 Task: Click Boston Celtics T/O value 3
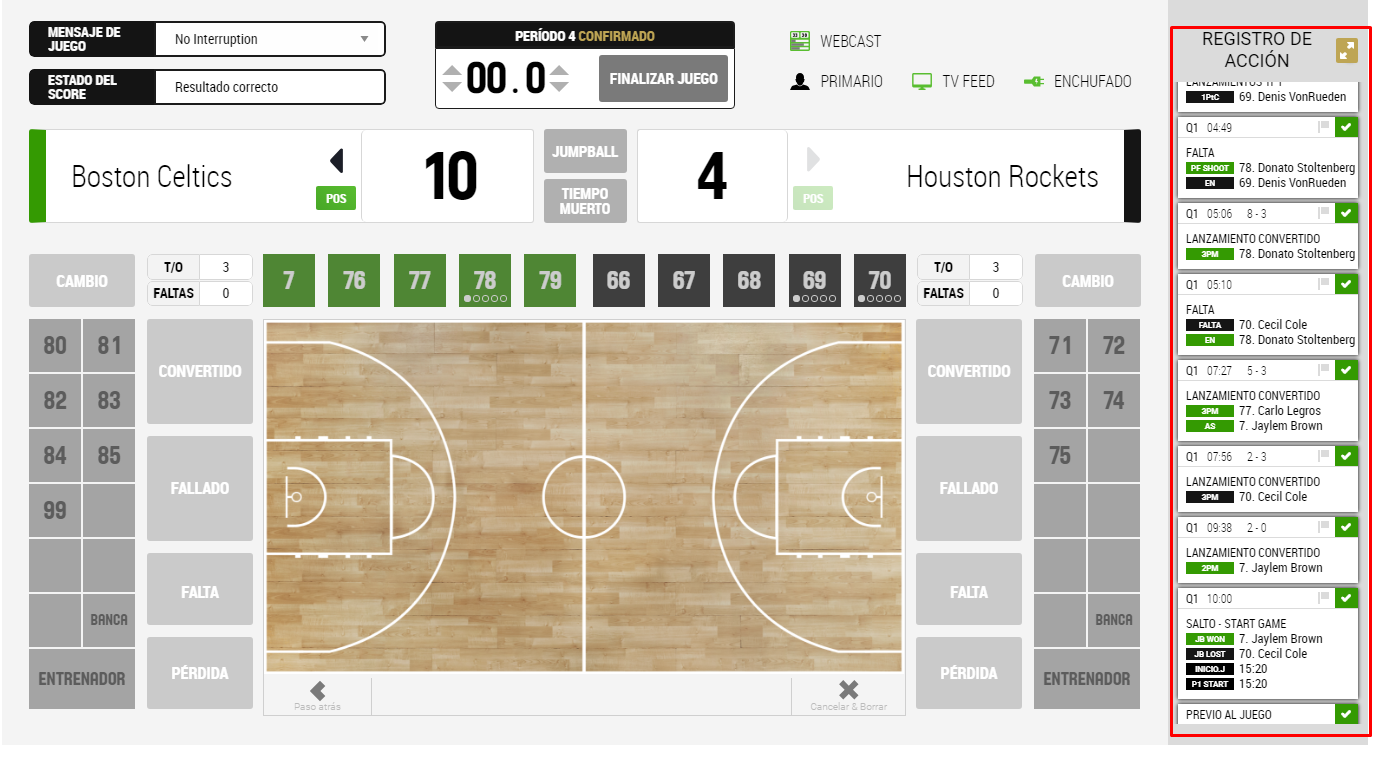click(x=225, y=267)
